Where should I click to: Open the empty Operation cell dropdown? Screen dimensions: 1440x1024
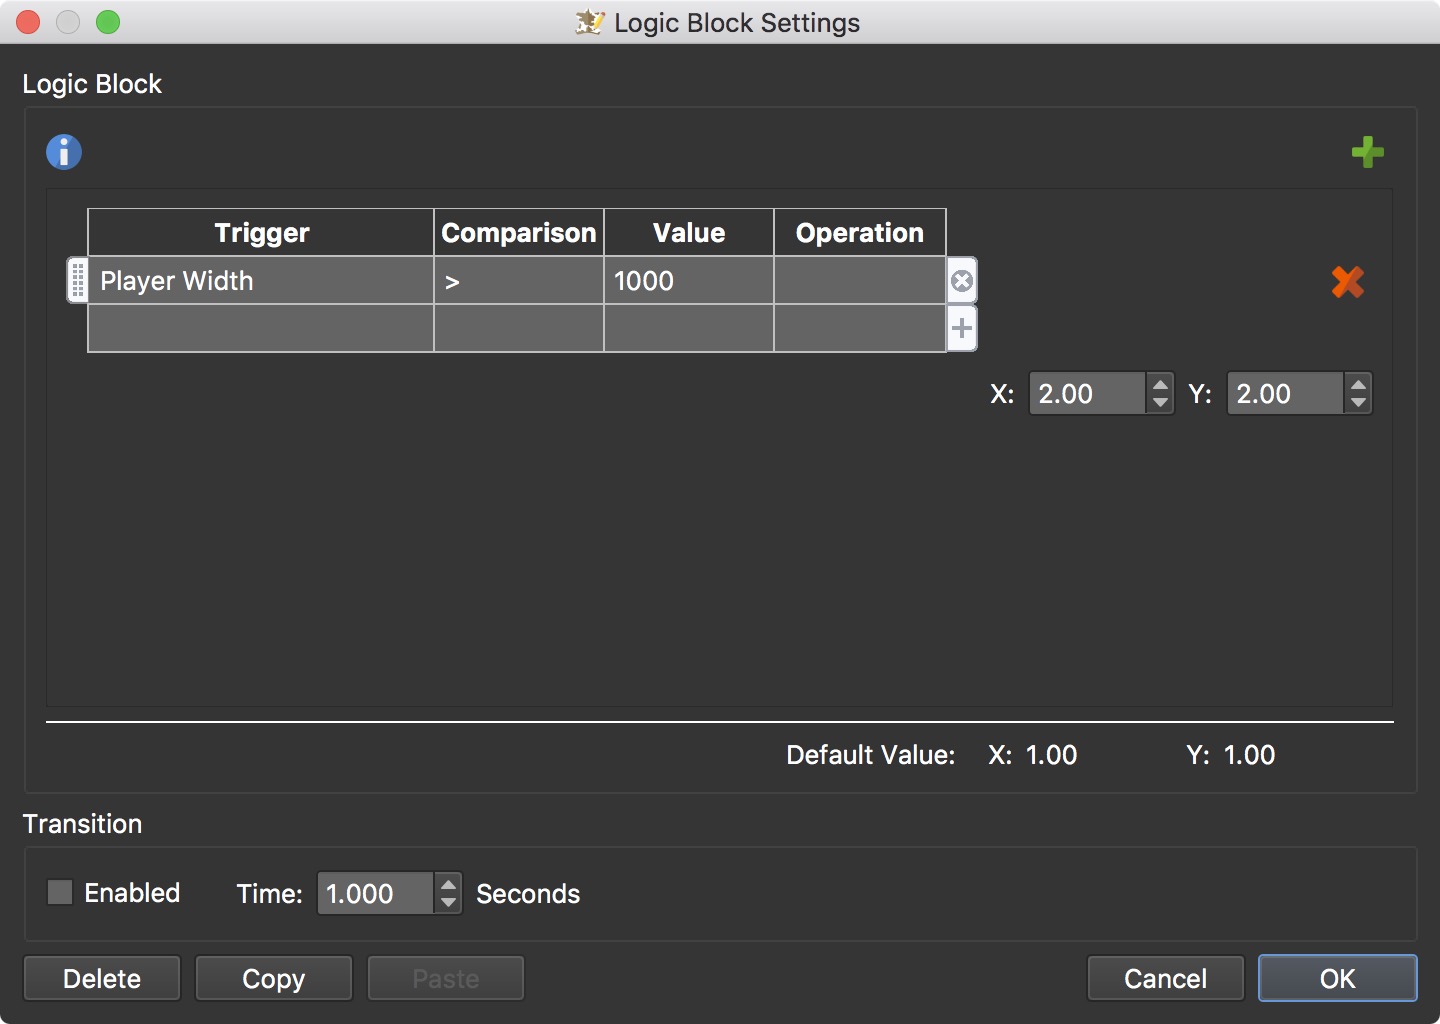[859, 281]
